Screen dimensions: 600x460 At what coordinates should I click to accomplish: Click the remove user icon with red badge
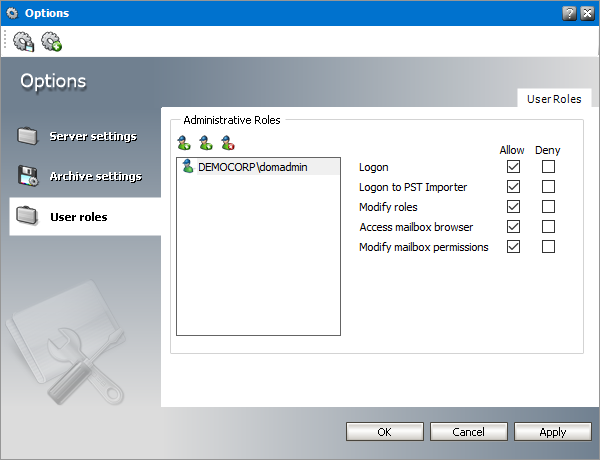[x=228, y=143]
